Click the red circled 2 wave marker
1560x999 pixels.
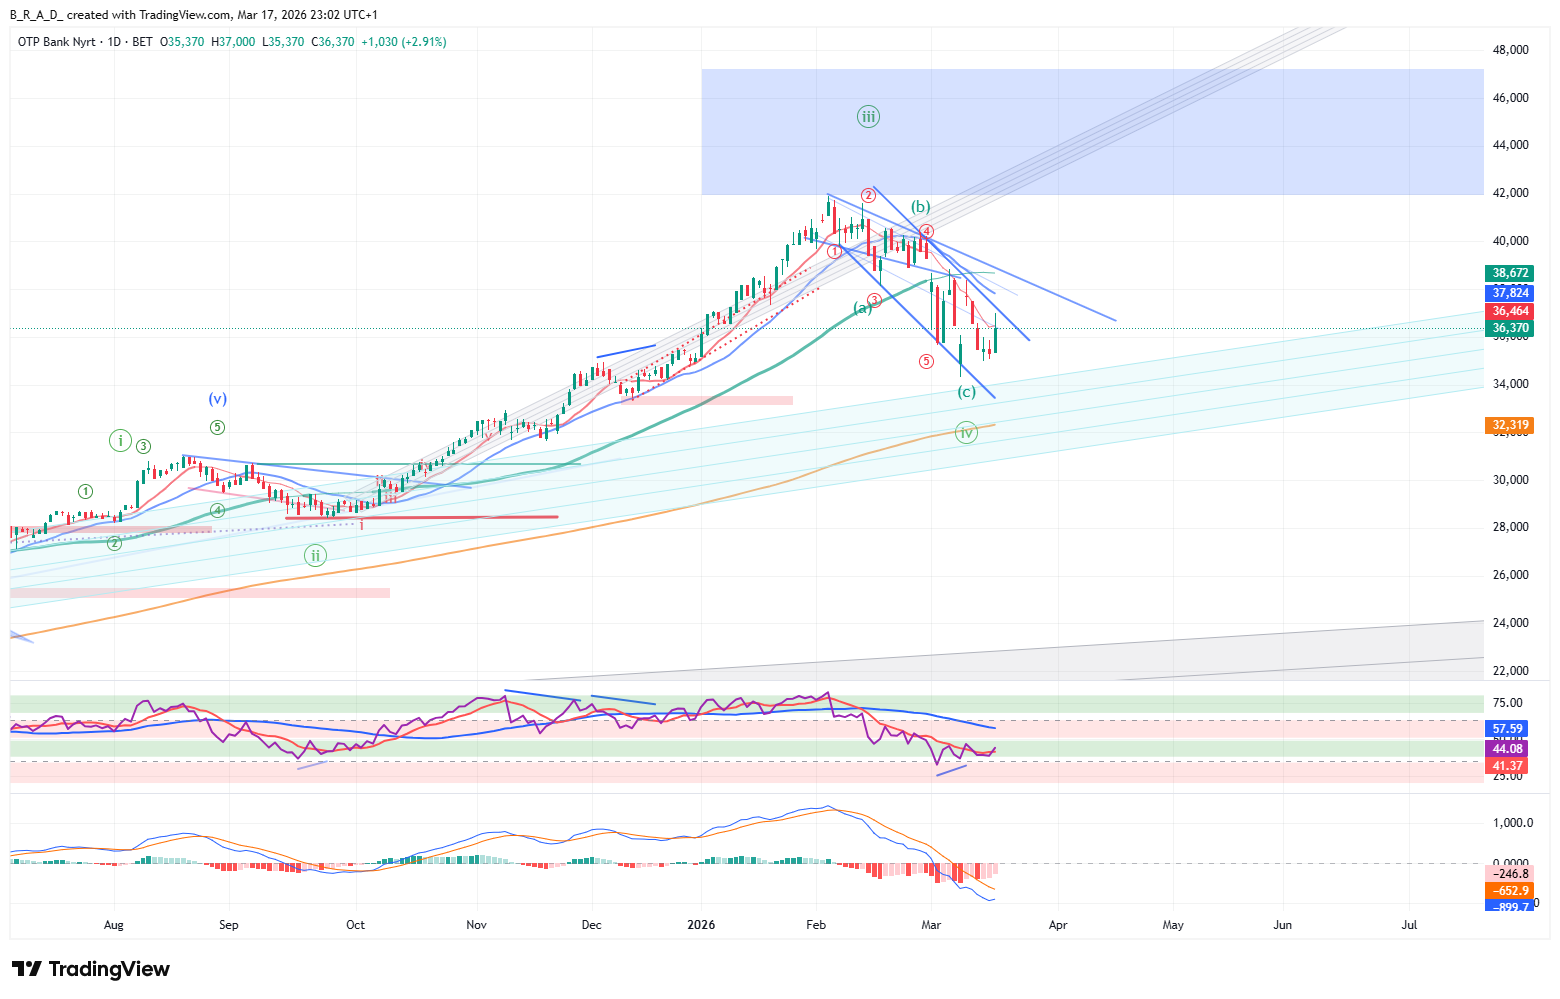869,195
